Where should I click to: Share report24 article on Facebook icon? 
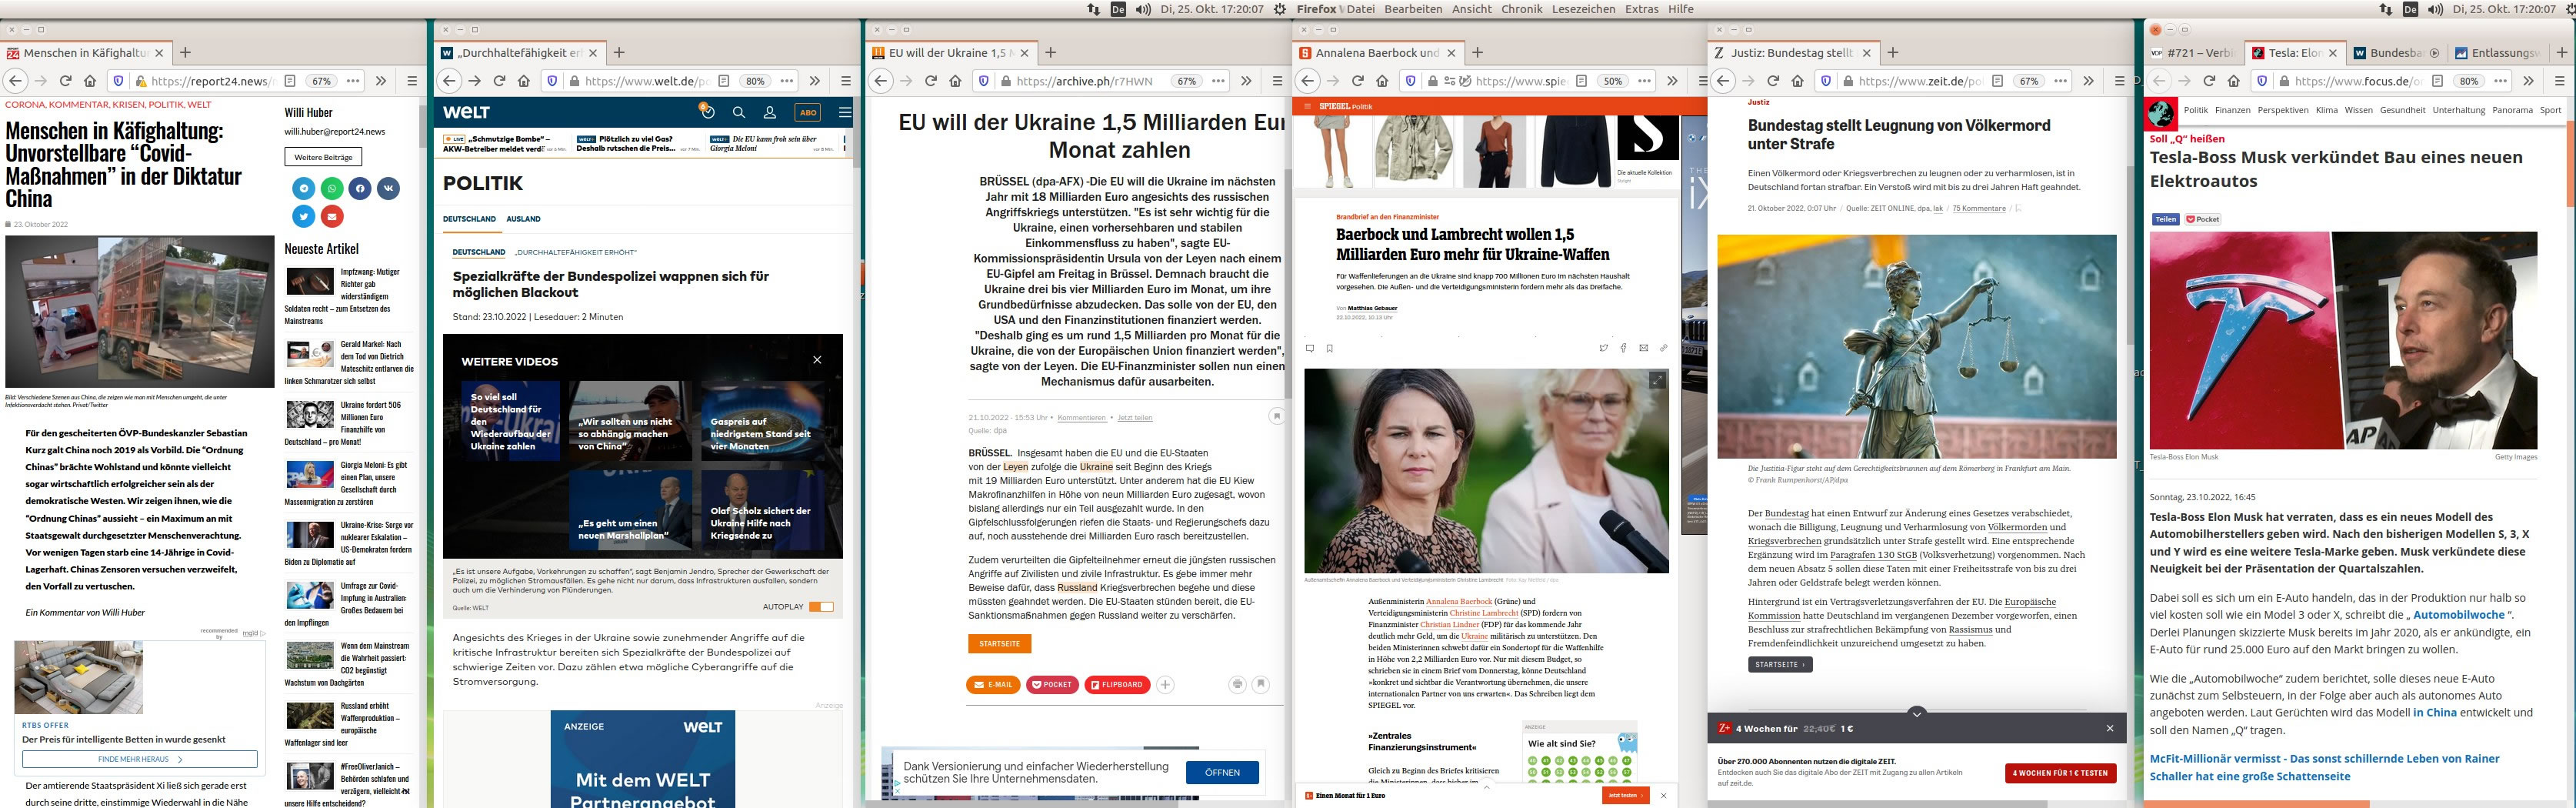360,188
